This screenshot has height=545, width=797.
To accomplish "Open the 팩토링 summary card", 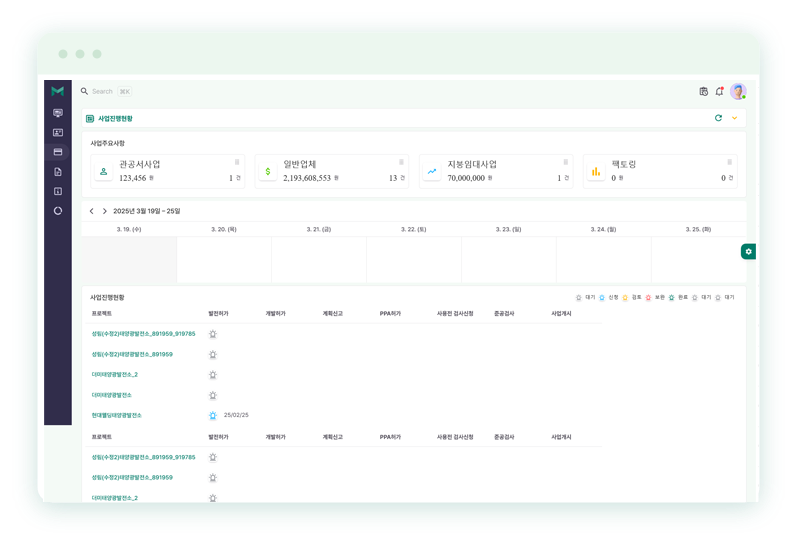I will pos(660,171).
